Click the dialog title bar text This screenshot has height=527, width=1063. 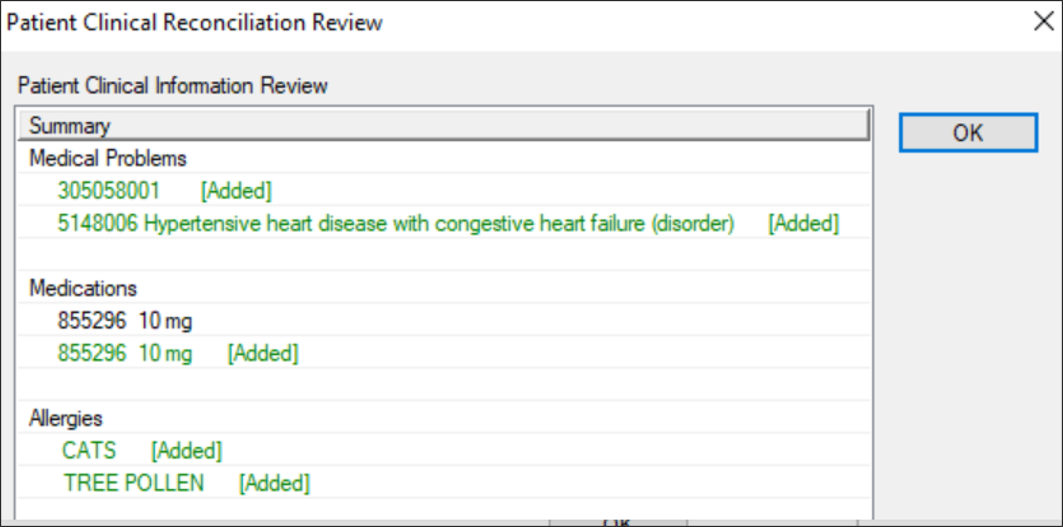click(195, 23)
